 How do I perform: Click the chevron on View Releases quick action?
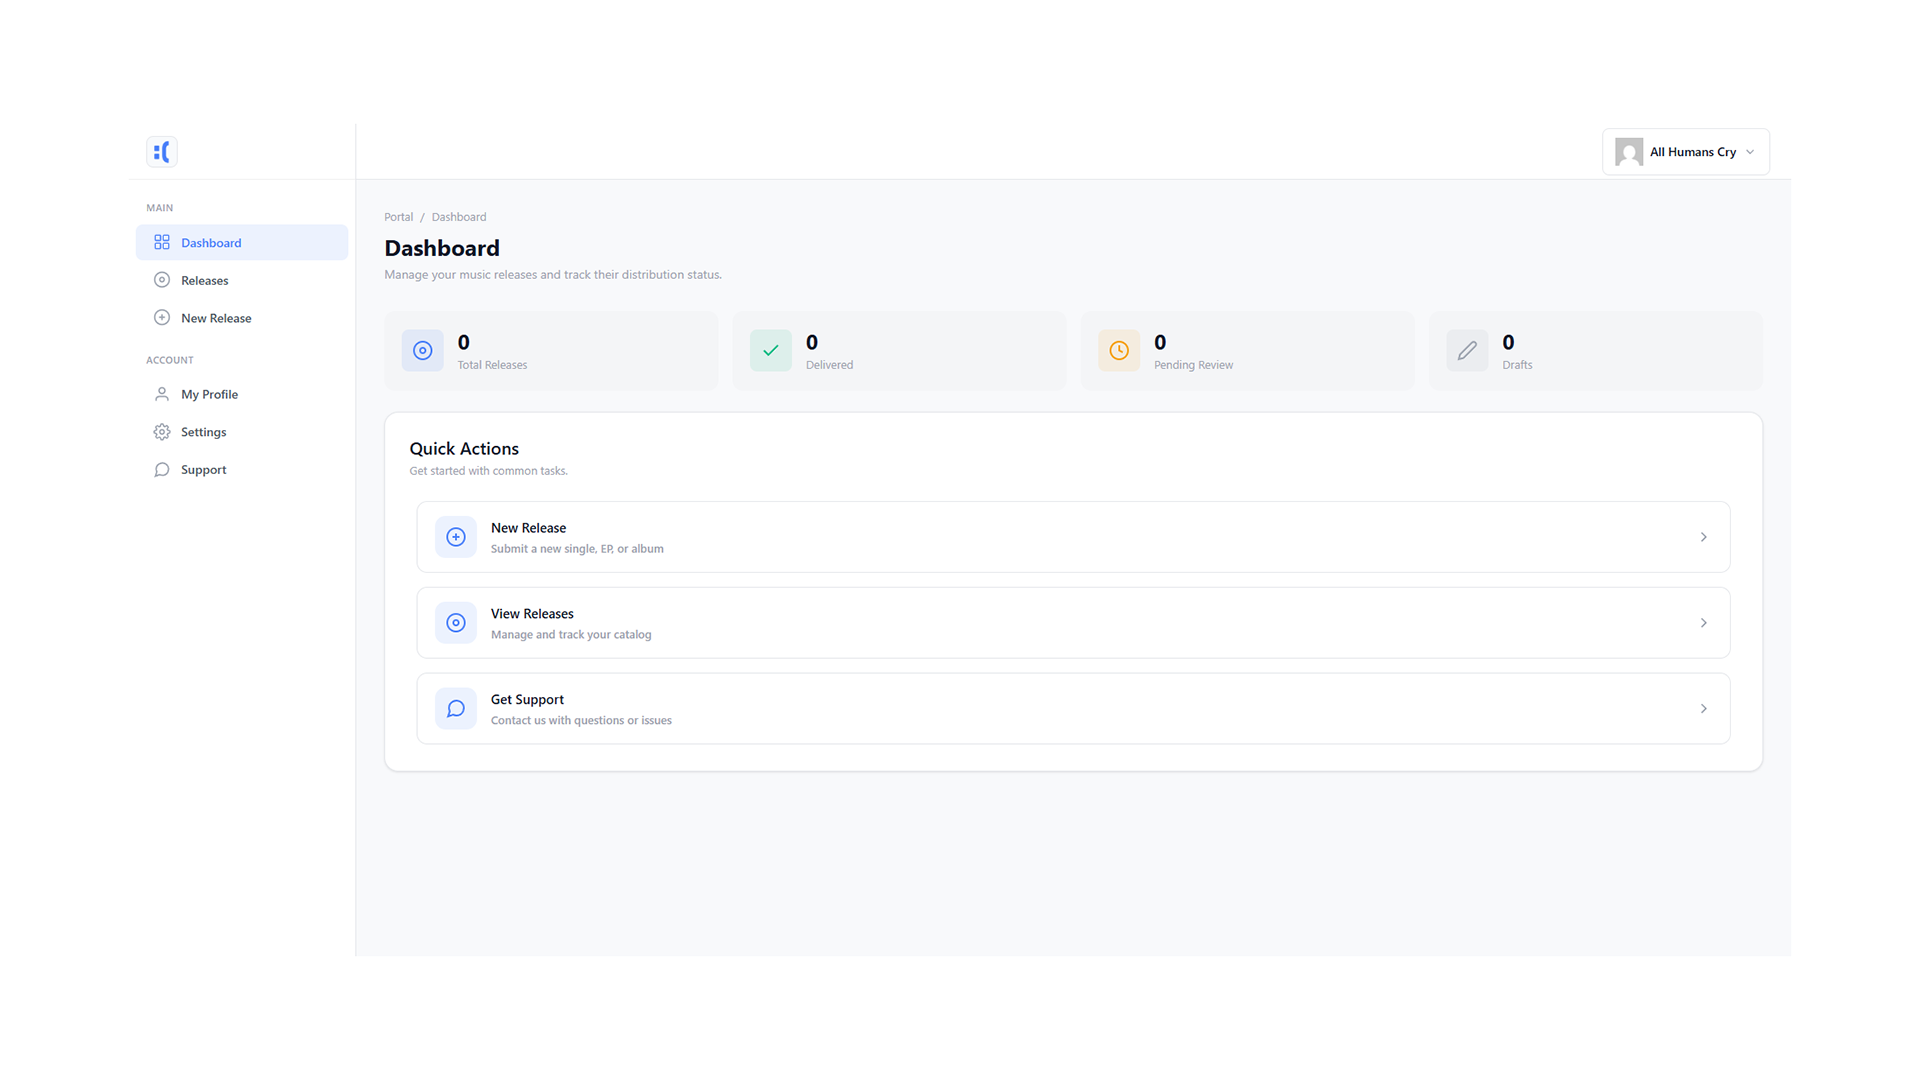(1704, 623)
